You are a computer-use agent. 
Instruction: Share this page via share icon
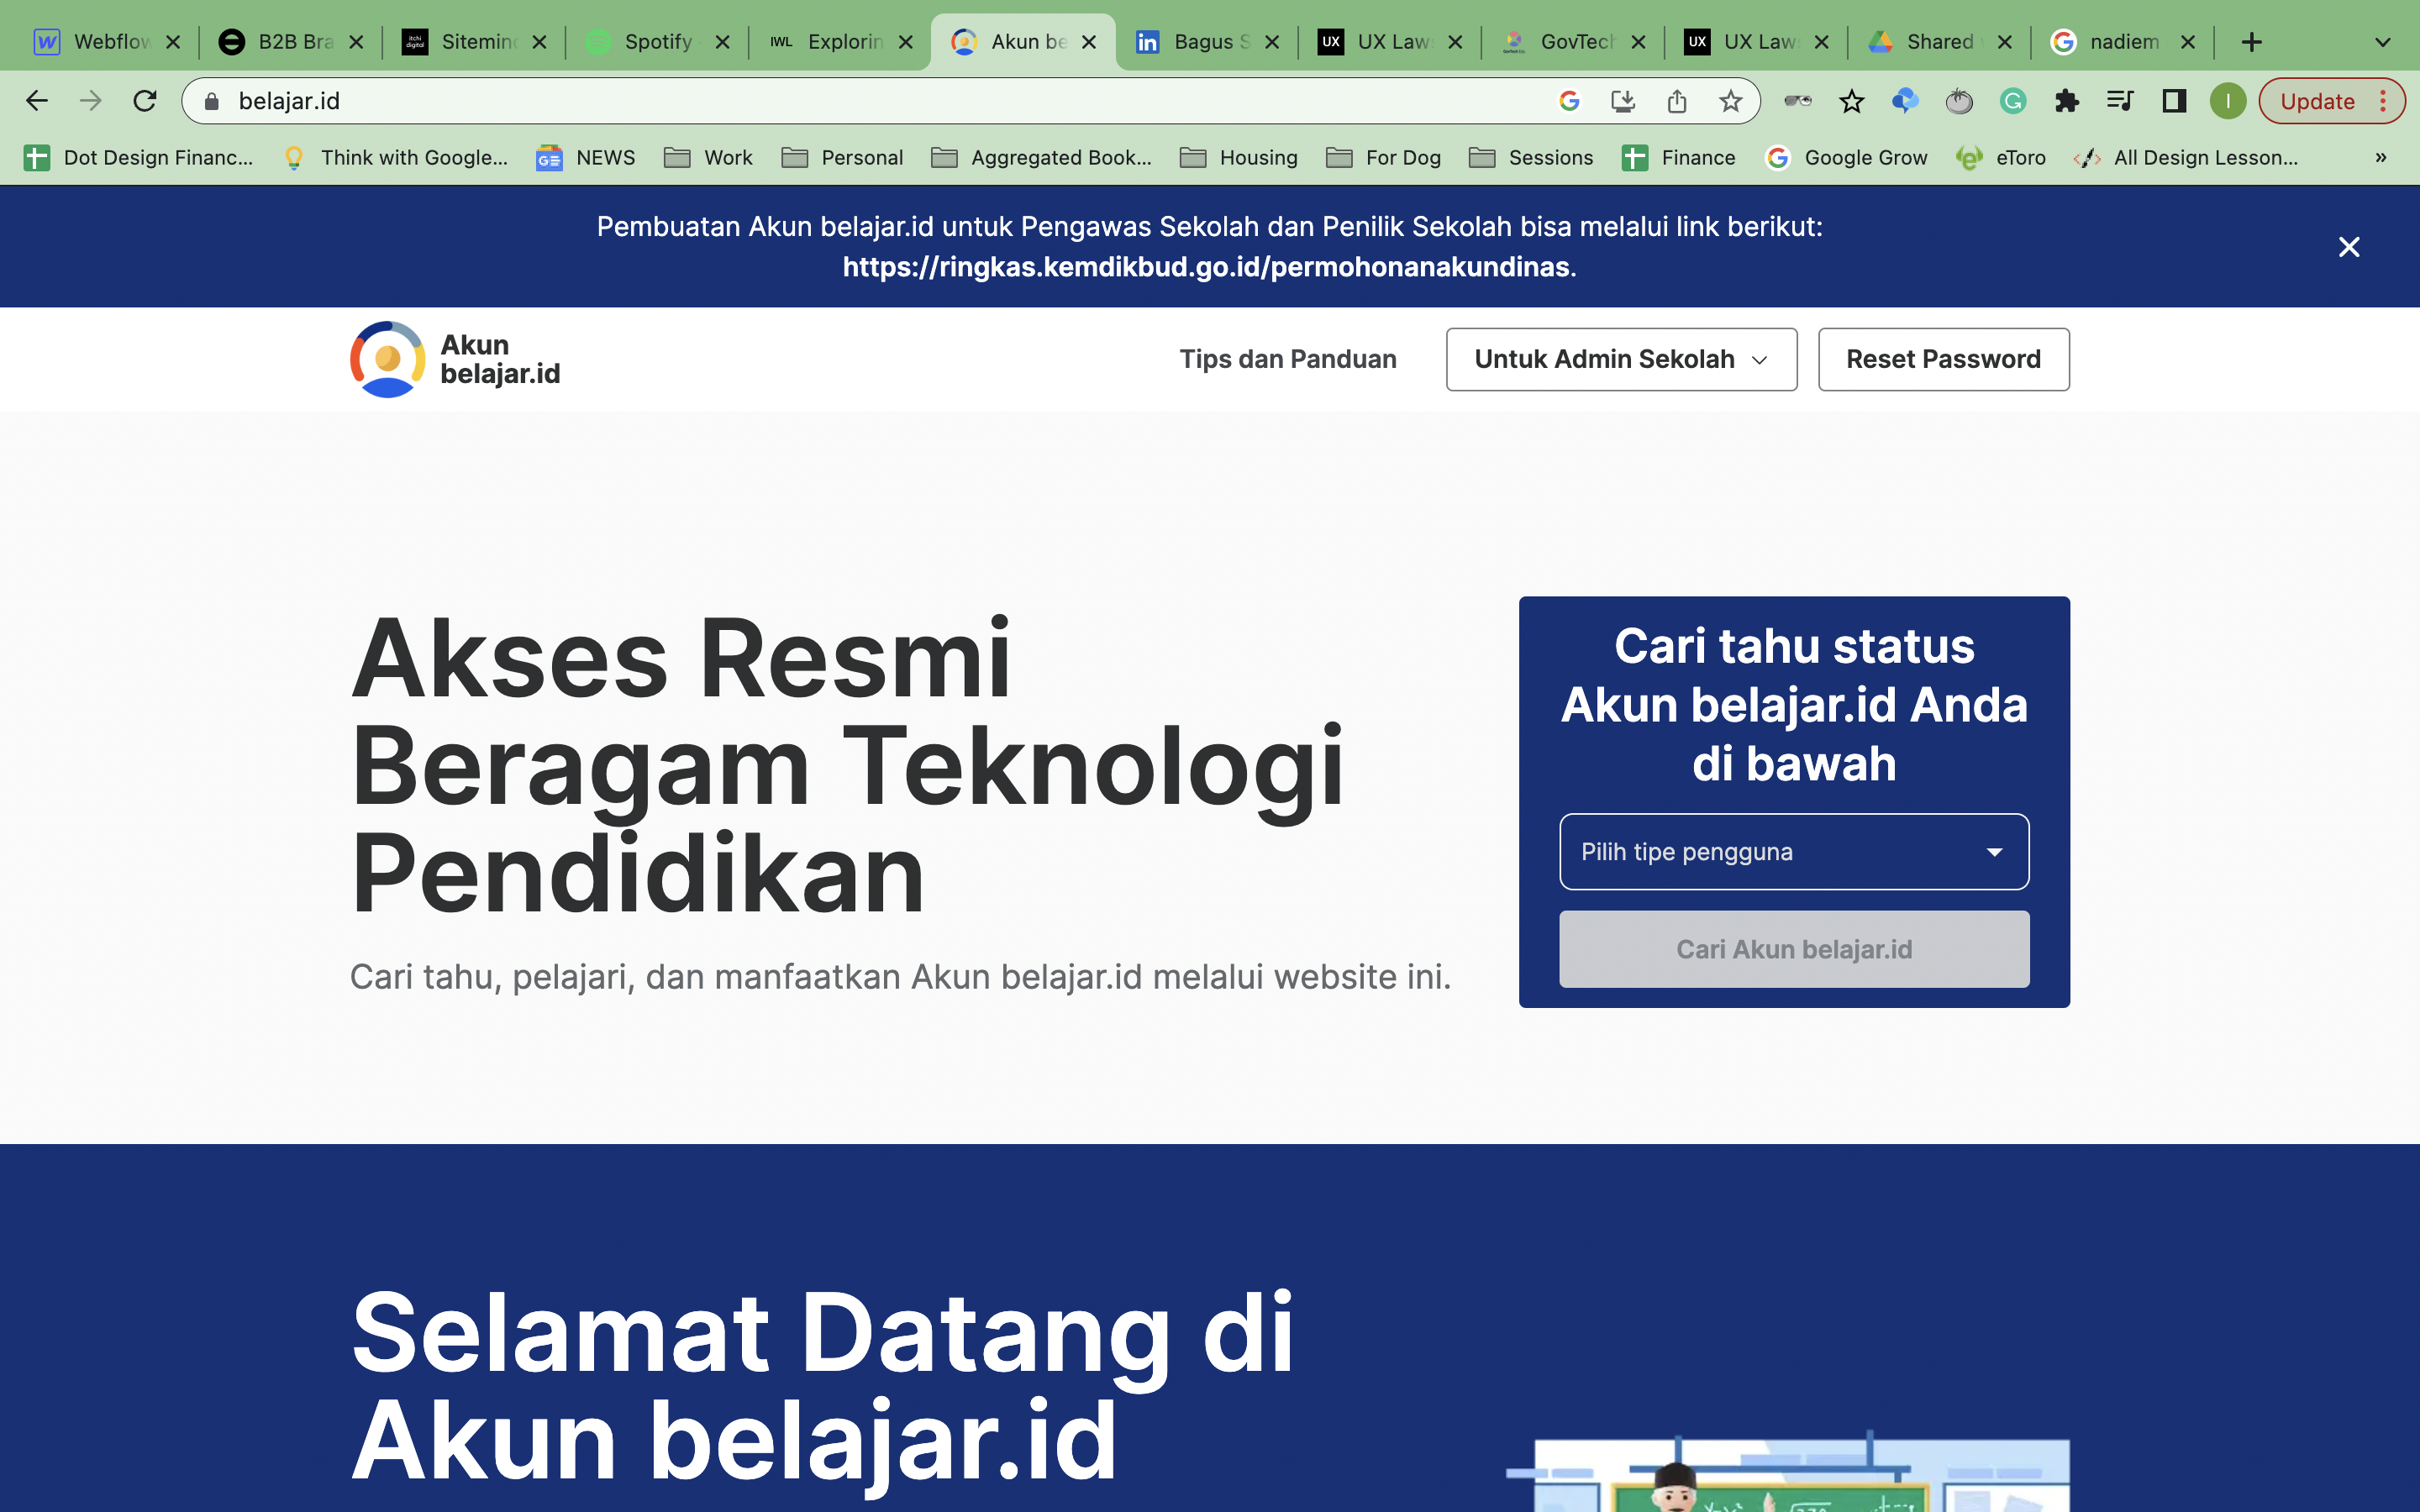pyautogui.click(x=1677, y=101)
